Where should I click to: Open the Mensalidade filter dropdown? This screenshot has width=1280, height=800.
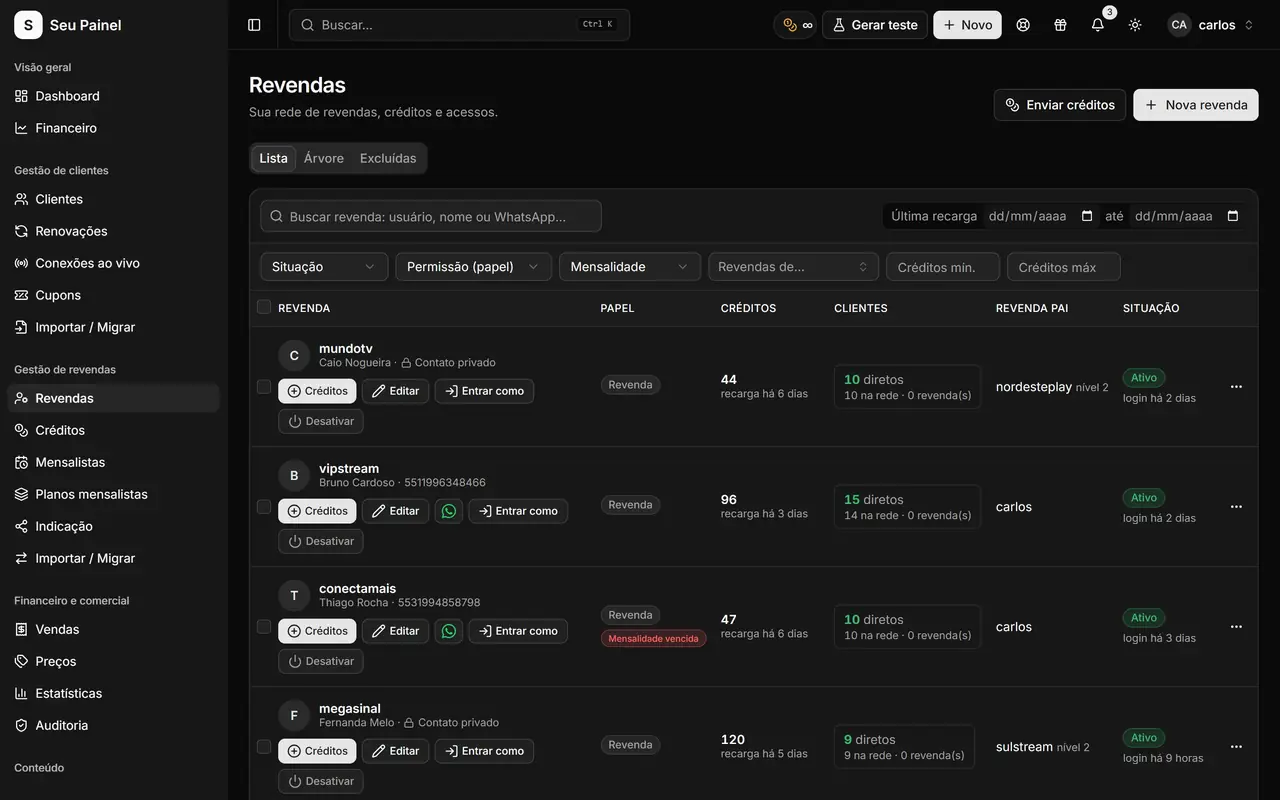coord(630,267)
